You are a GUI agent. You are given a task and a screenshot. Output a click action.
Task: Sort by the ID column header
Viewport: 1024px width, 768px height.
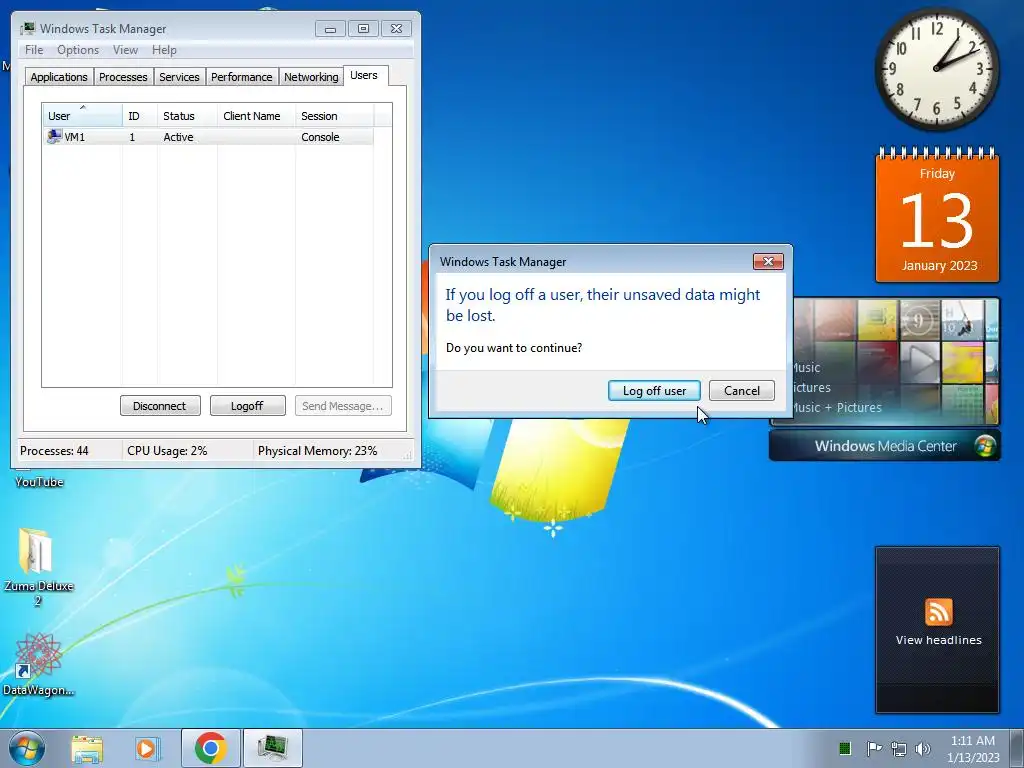coord(140,115)
